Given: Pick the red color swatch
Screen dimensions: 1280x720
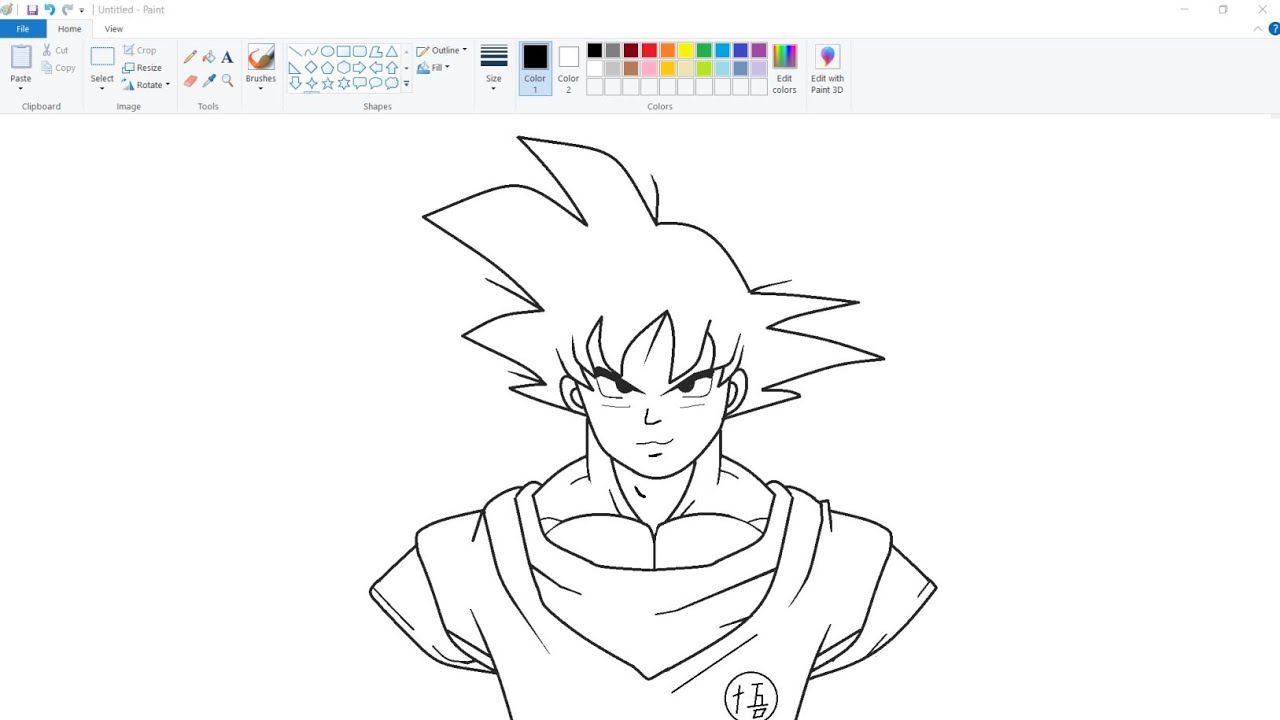Looking at the screenshot, I should (x=649, y=50).
